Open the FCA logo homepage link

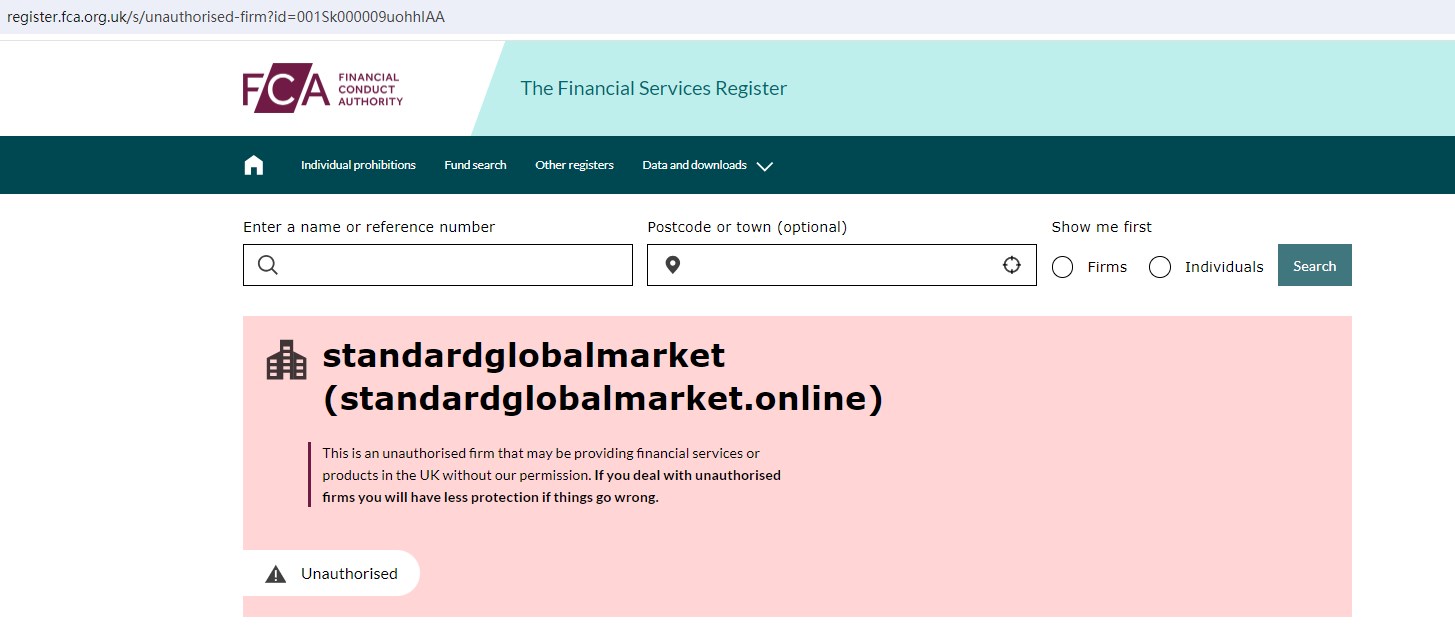322,89
